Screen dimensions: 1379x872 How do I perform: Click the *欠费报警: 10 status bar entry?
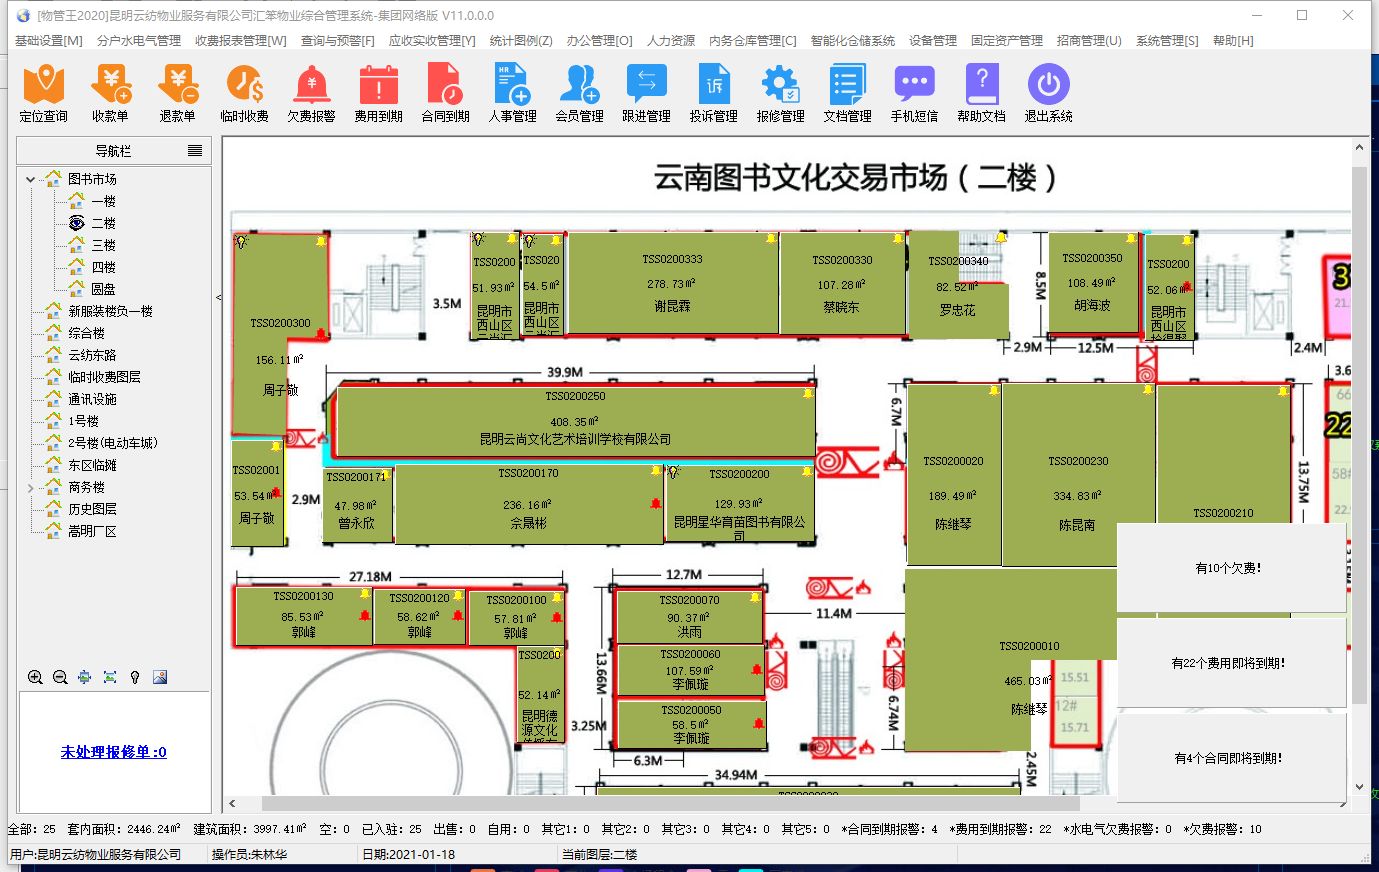coord(1222,829)
